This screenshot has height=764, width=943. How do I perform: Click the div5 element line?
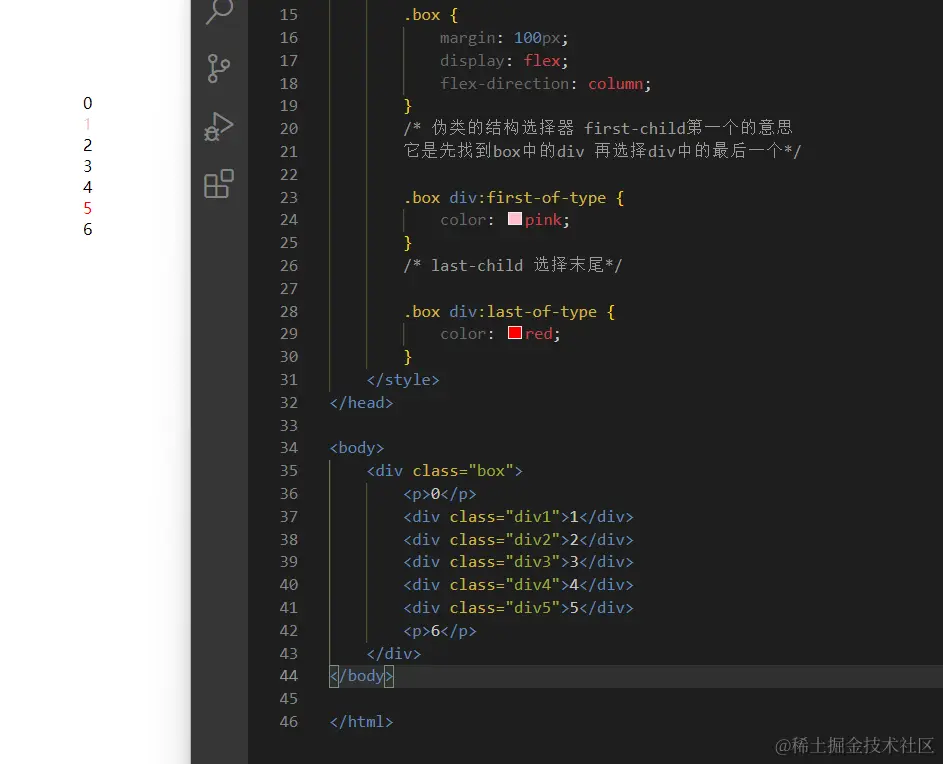click(x=518, y=607)
